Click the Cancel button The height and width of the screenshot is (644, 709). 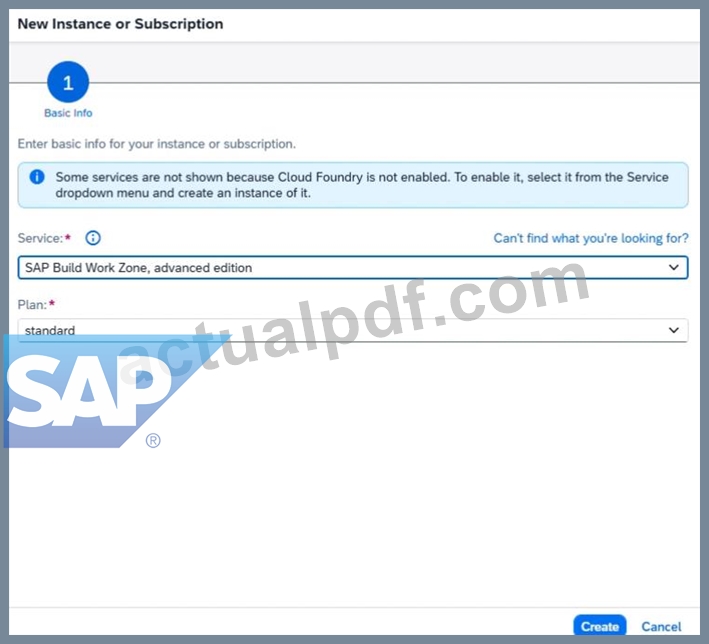tap(661, 626)
